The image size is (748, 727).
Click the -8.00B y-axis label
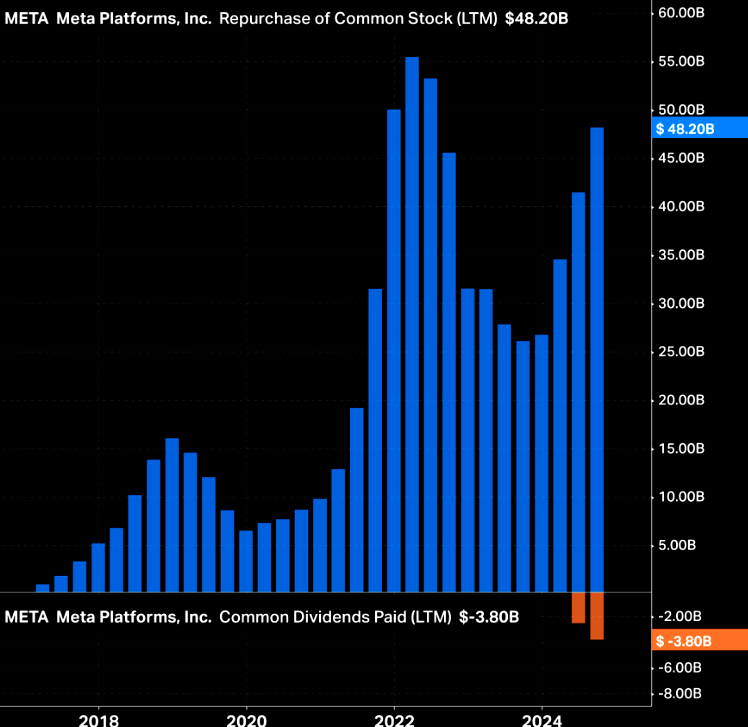pyautogui.click(x=680, y=693)
